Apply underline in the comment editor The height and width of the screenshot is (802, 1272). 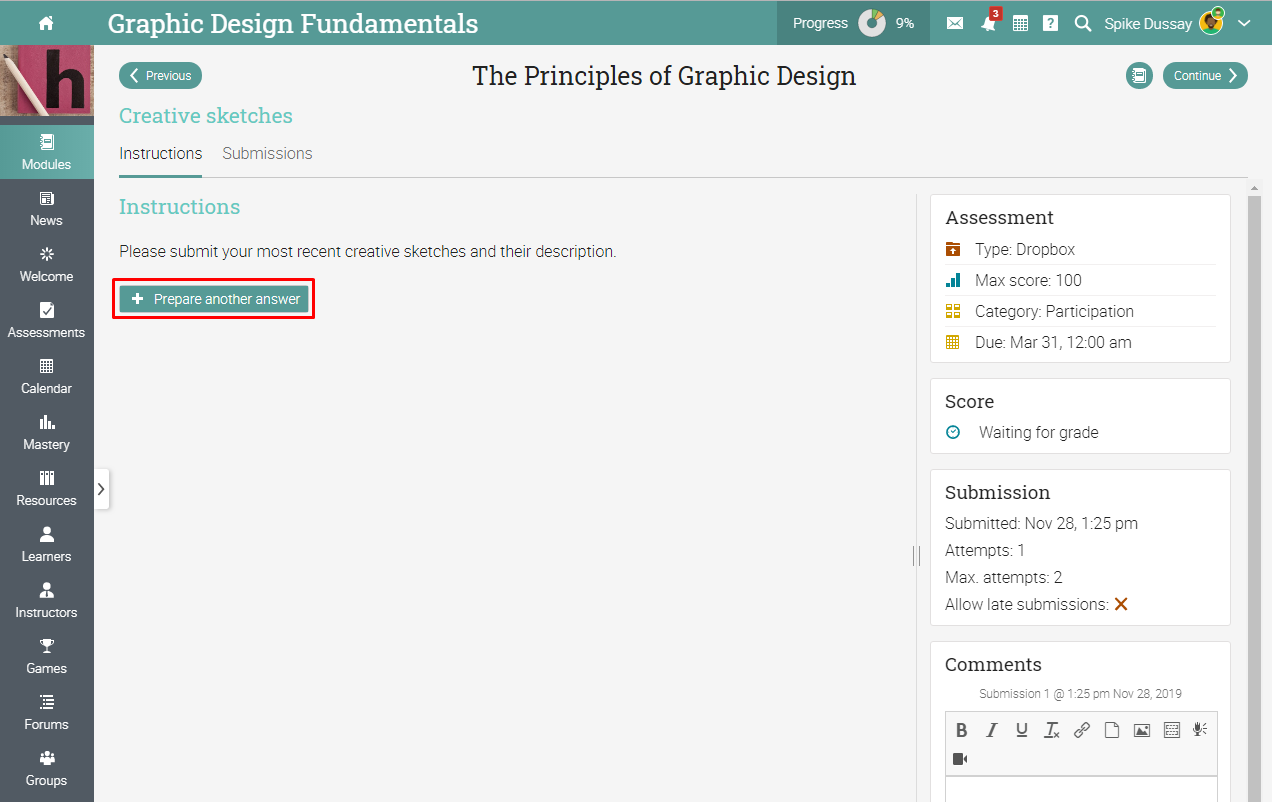click(1021, 730)
